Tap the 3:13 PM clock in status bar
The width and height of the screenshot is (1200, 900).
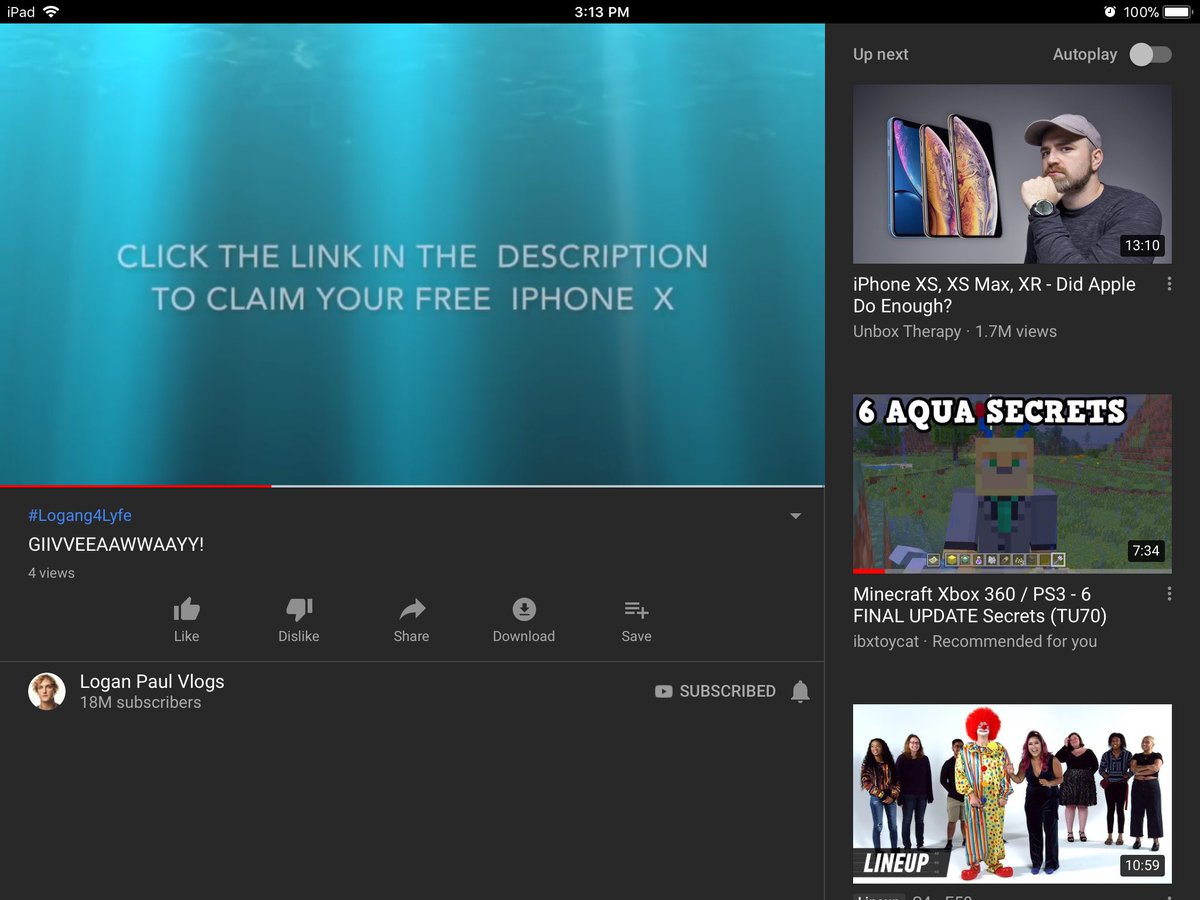(602, 12)
